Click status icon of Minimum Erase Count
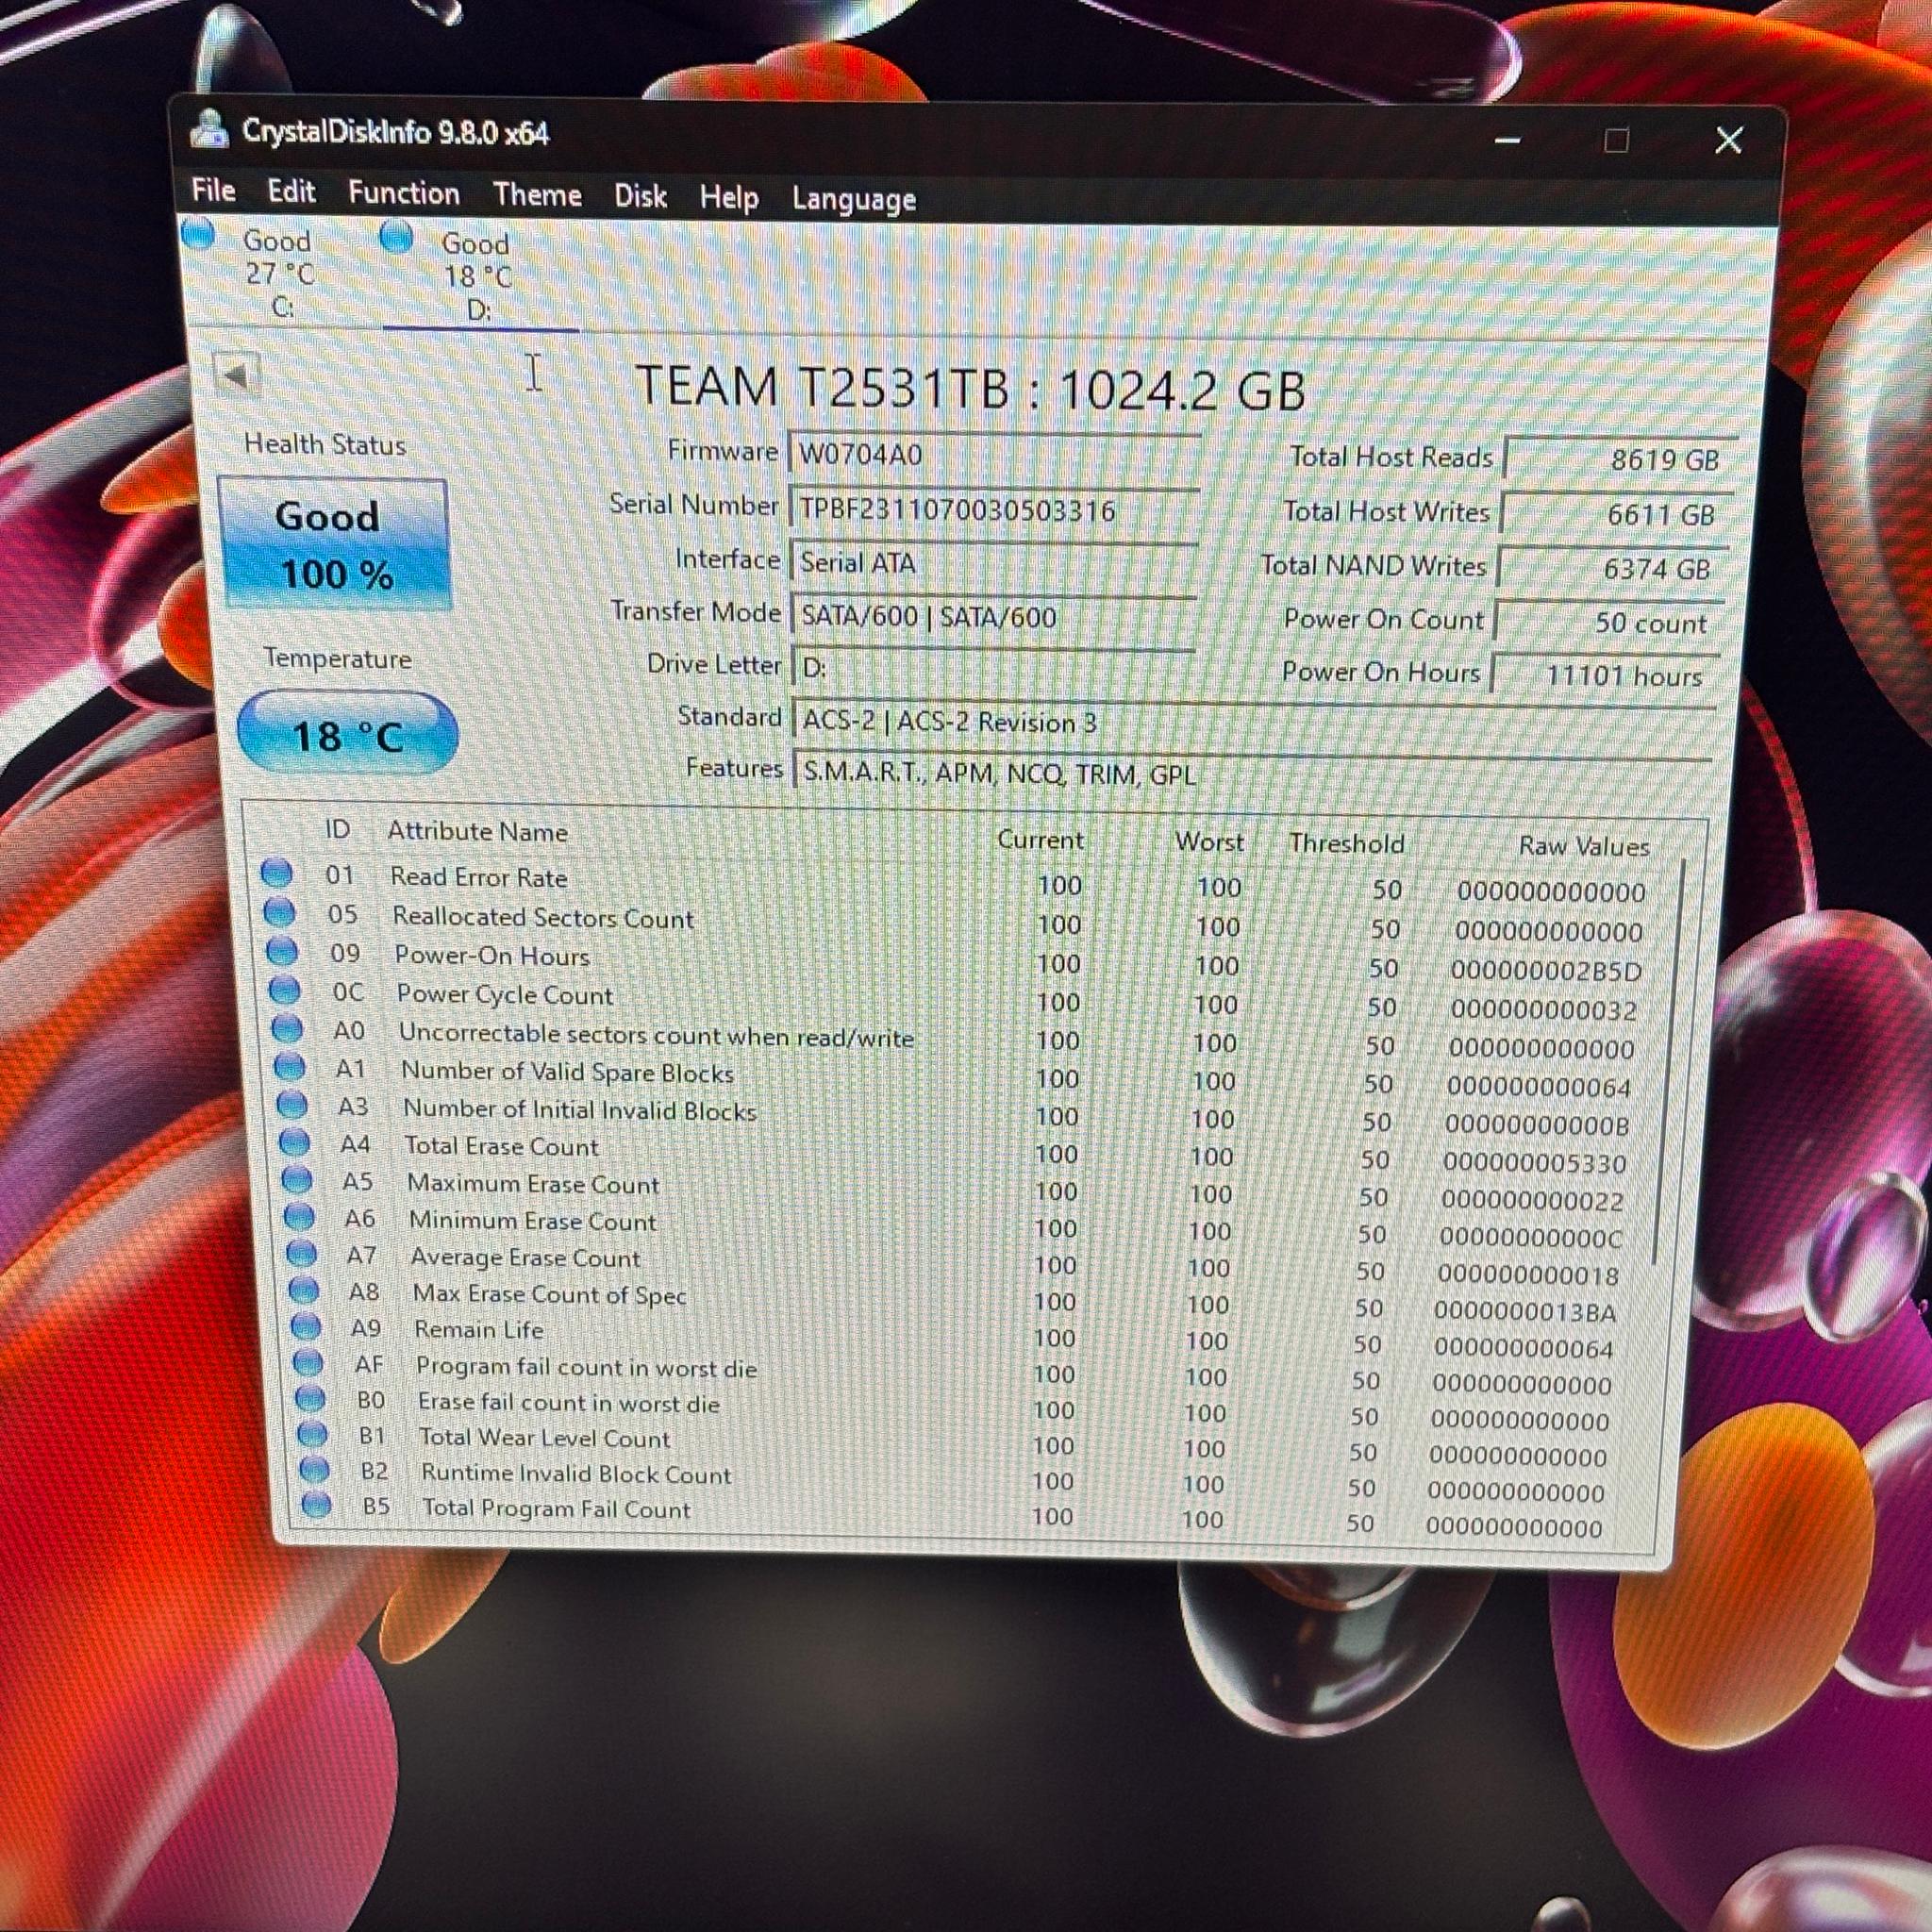The height and width of the screenshot is (1932, 1932). (300, 1217)
